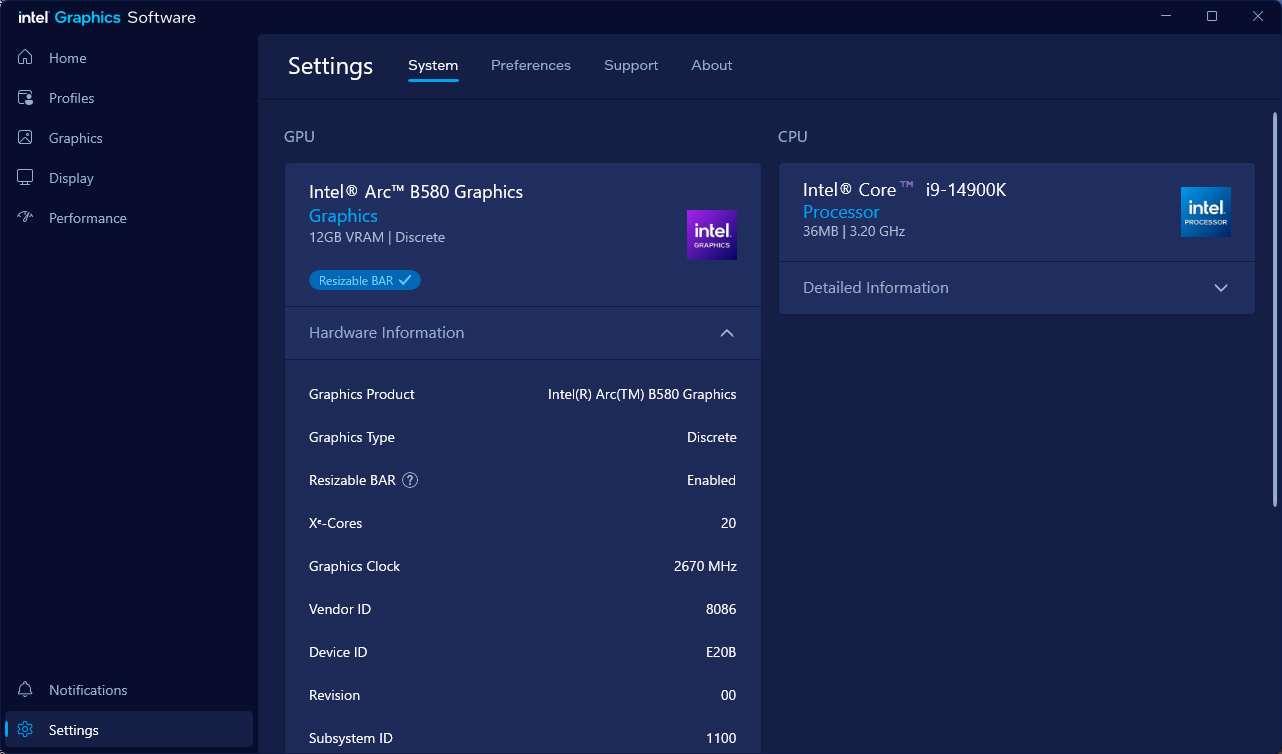Click the Graphics Product row label
Viewport: 1282px width, 754px height.
[362, 394]
